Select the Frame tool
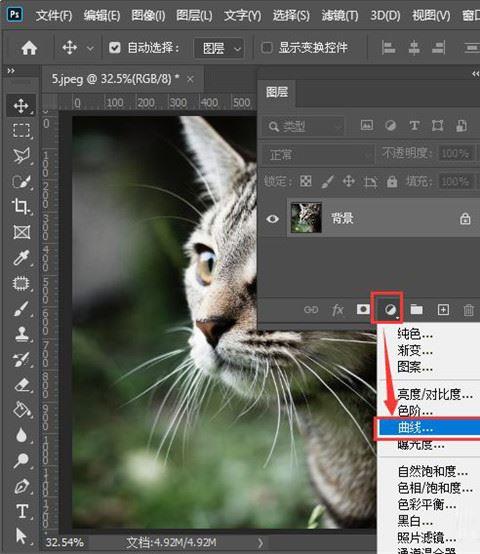The width and height of the screenshot is (480, 554). point(21,232)
